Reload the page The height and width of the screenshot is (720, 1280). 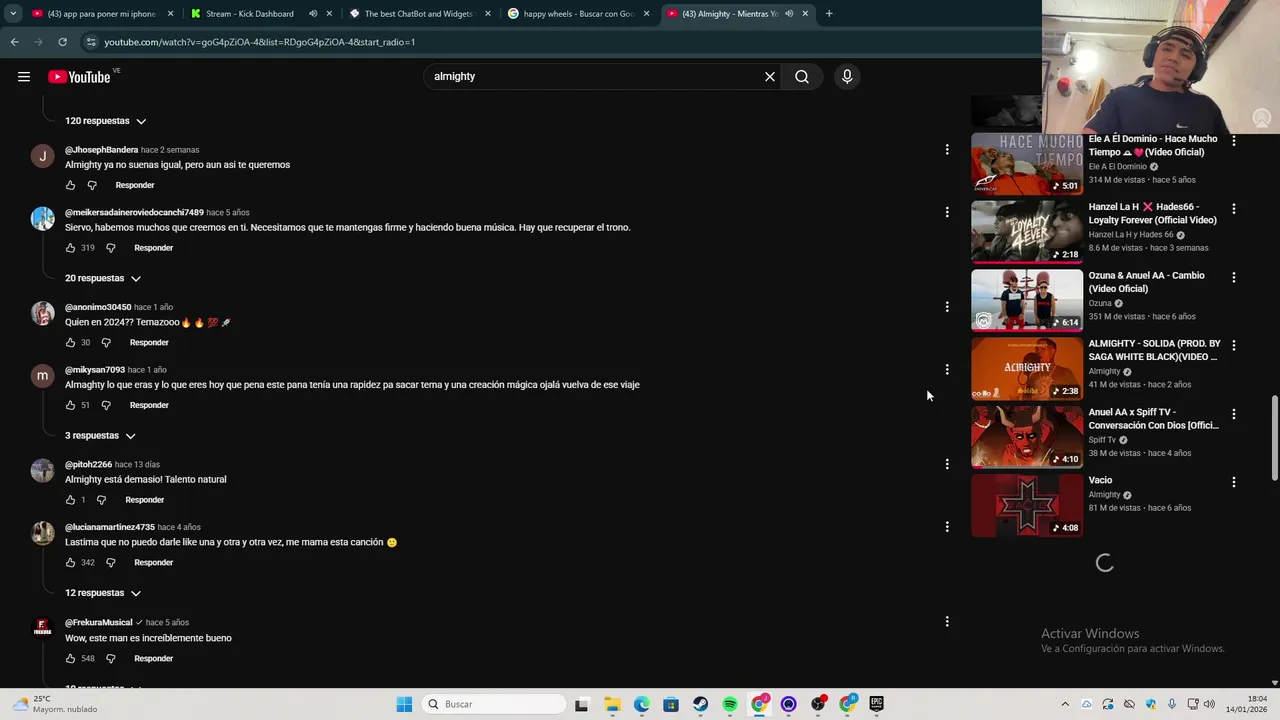pyautogui.click(x=62, y=42)
